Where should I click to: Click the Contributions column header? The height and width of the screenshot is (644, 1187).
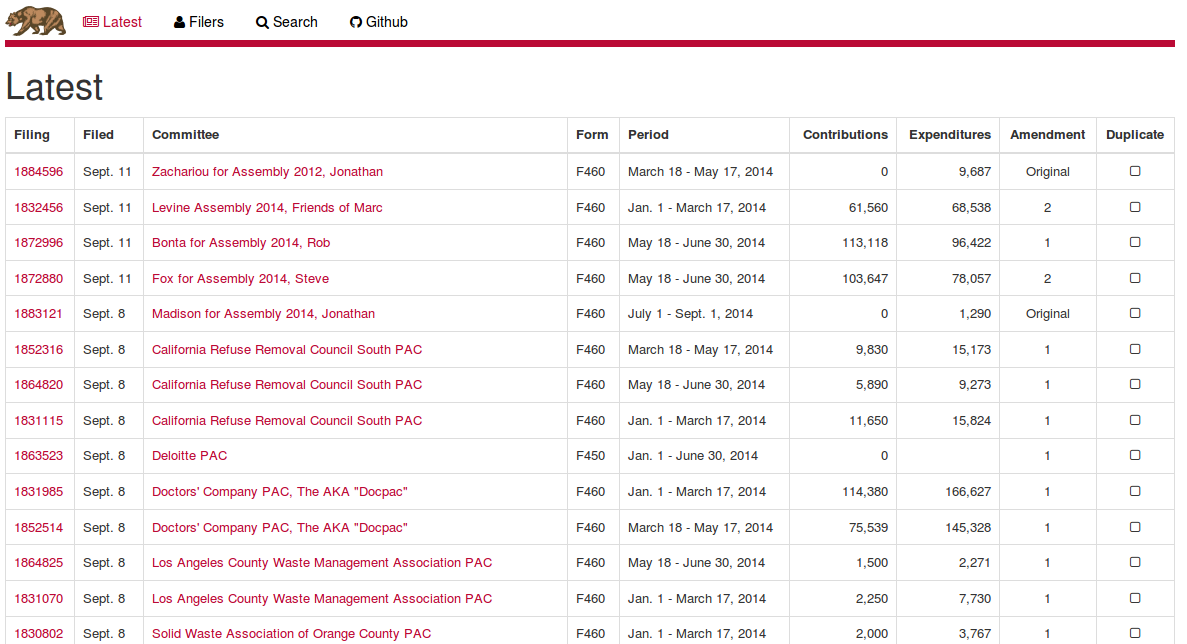pyautogui.click(x=845, y=135)
